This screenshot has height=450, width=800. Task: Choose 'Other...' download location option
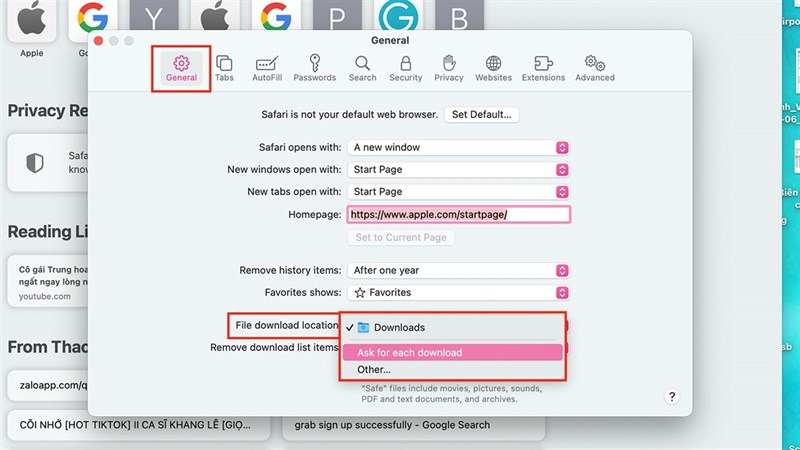click(452, 369)
